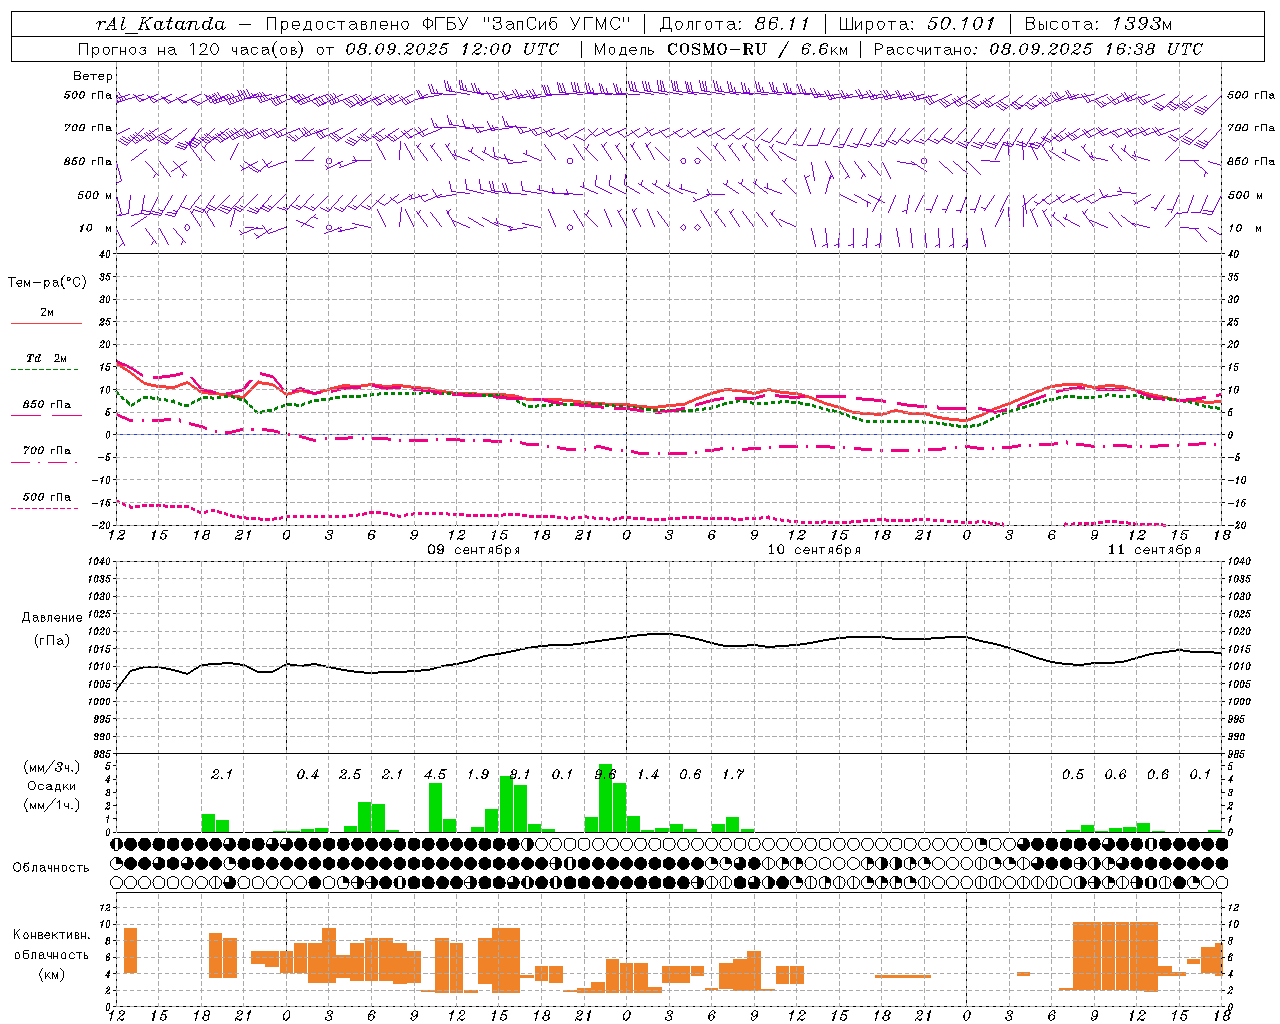Image resolution: width=1280 pixels, height=1024 pixels.
Task: Click the (мм/3ч.) precipitation unit label
Action: (x=51, y=768)
